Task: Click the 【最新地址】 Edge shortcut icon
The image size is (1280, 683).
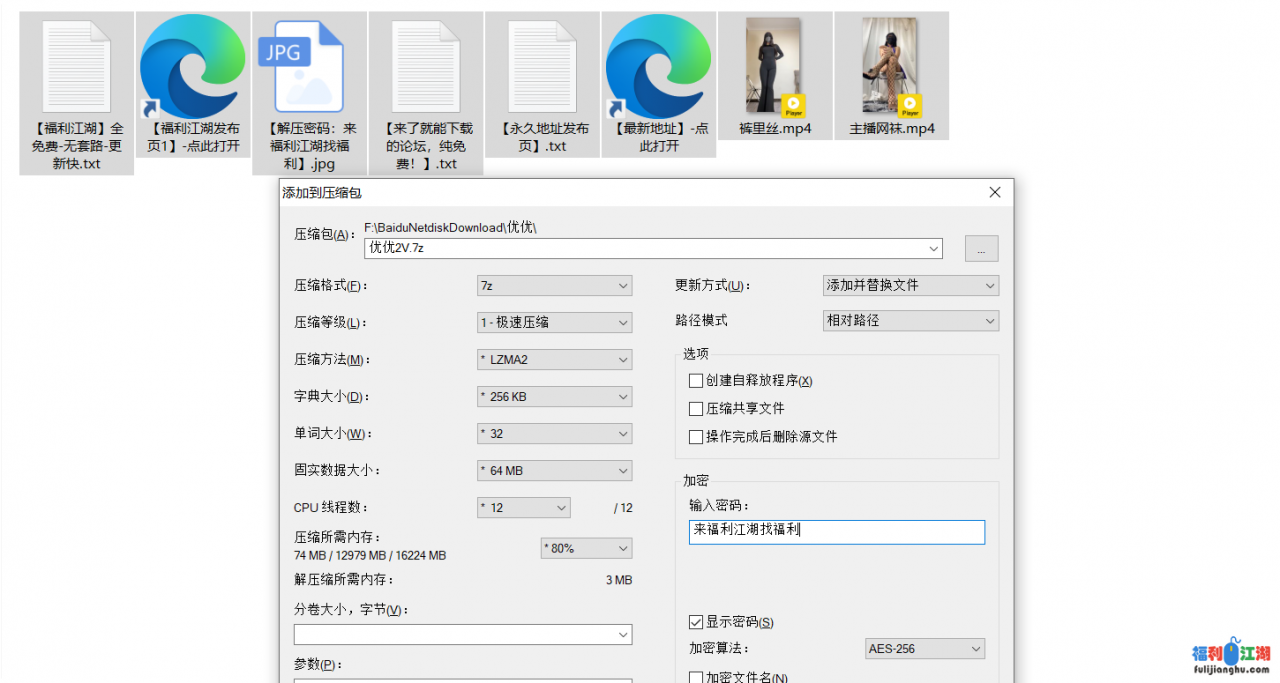Action: [x=658, y=66]
